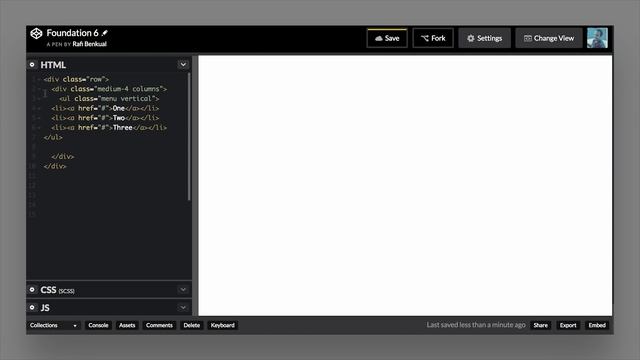This screenshot has height=360, width=640.
Task: Click the word Two in code
Action: click(x=118, y=118)
